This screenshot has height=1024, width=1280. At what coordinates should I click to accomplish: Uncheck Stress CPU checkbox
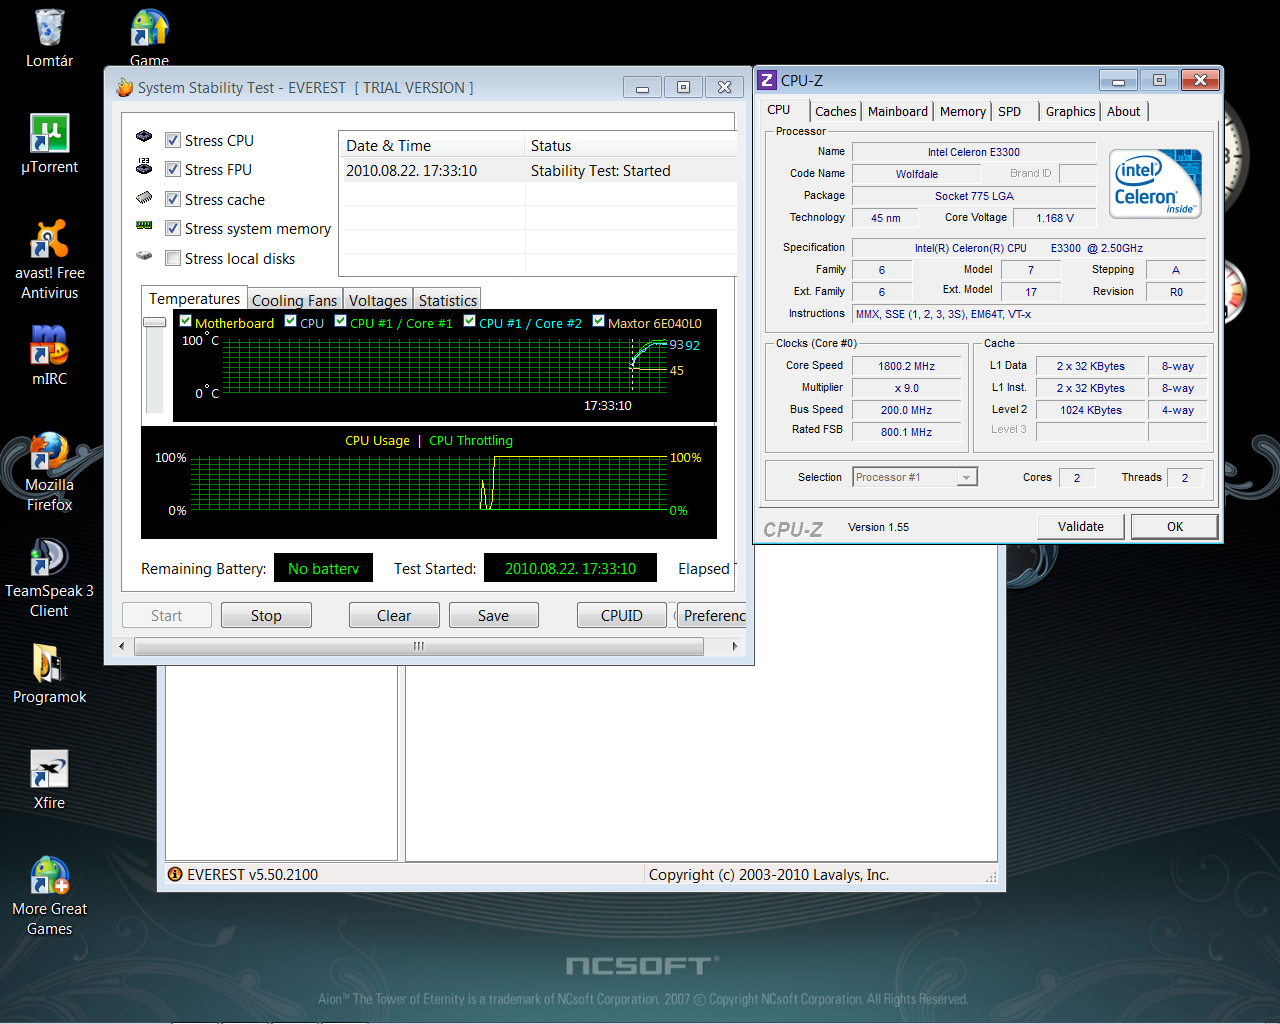point(173,141)
